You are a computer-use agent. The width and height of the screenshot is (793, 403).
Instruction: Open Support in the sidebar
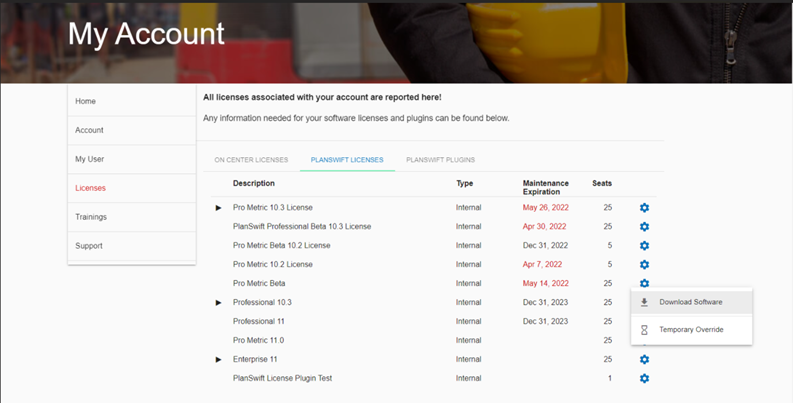pyautogui.click(x=131, y=246)
